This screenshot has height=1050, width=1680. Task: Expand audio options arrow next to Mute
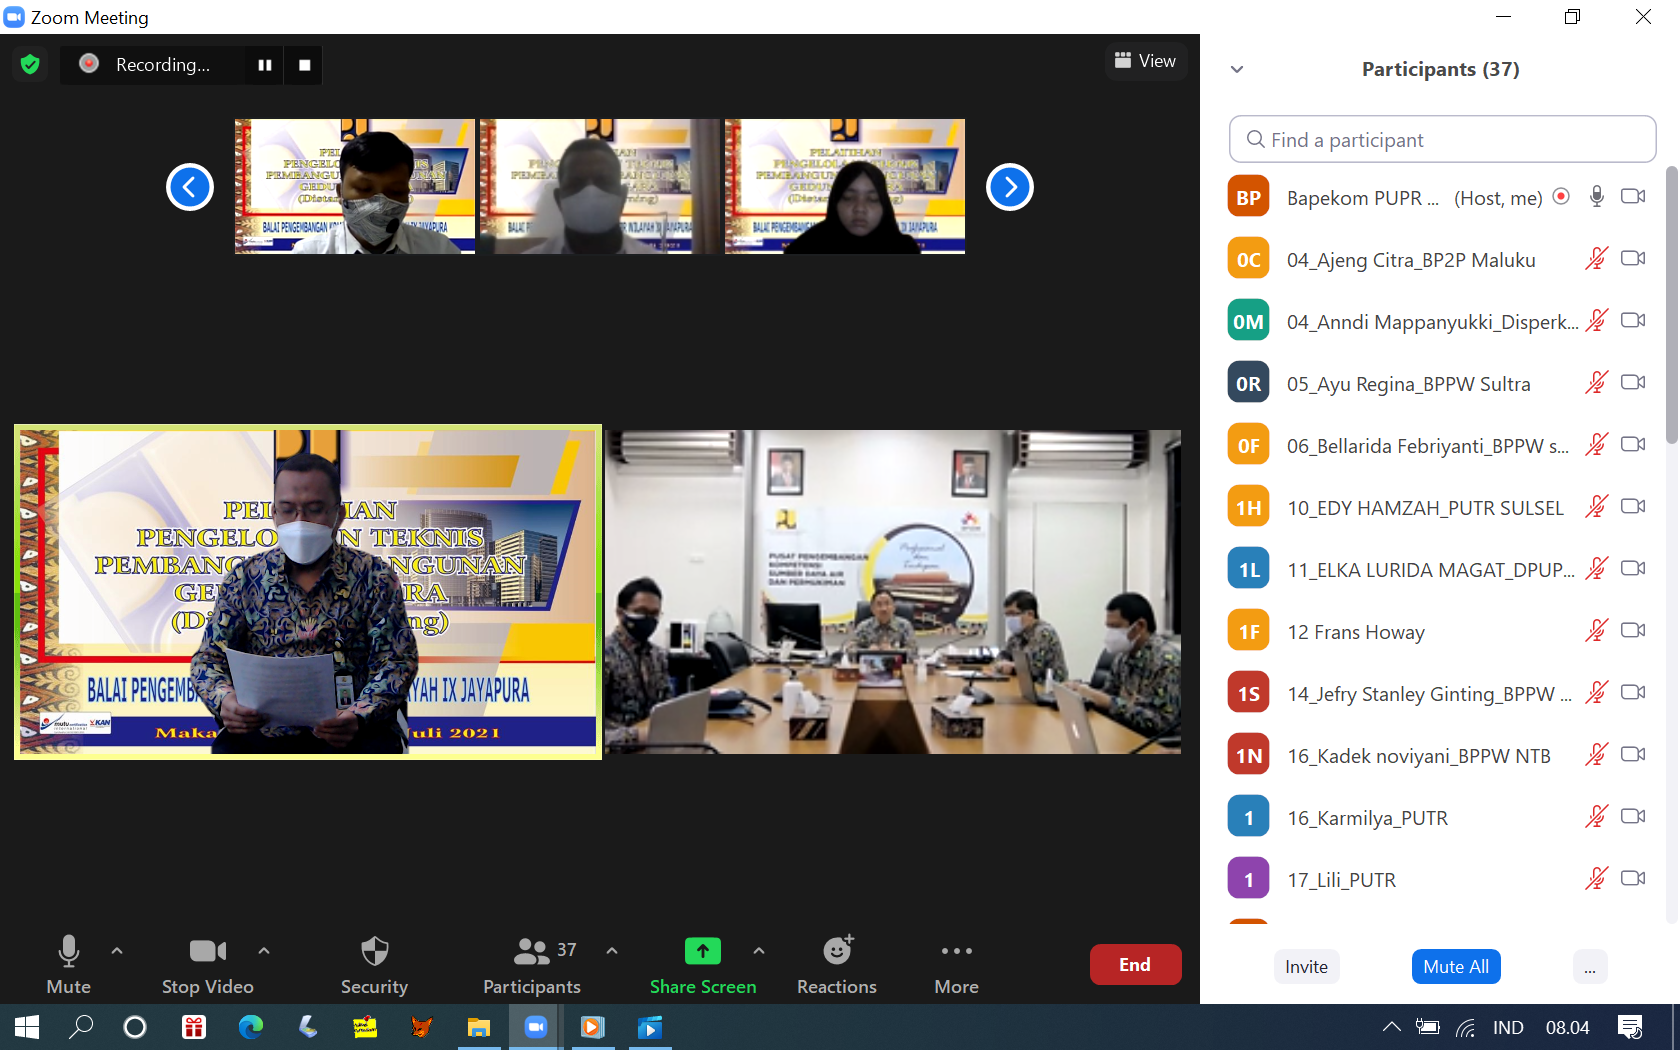(x=117, y=951)
